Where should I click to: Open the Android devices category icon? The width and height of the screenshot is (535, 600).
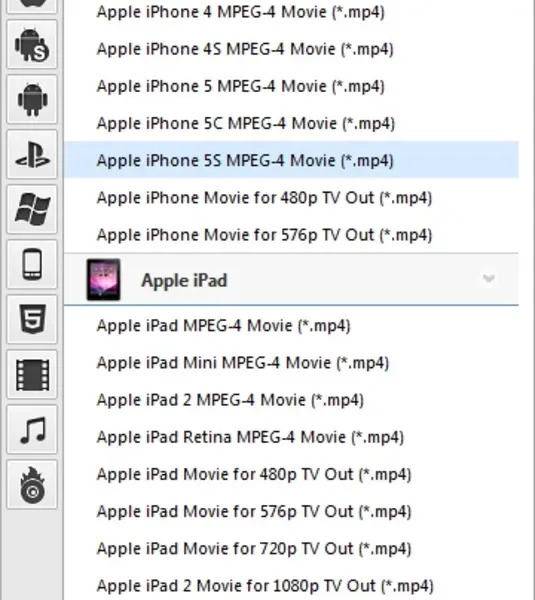[32, 99]
